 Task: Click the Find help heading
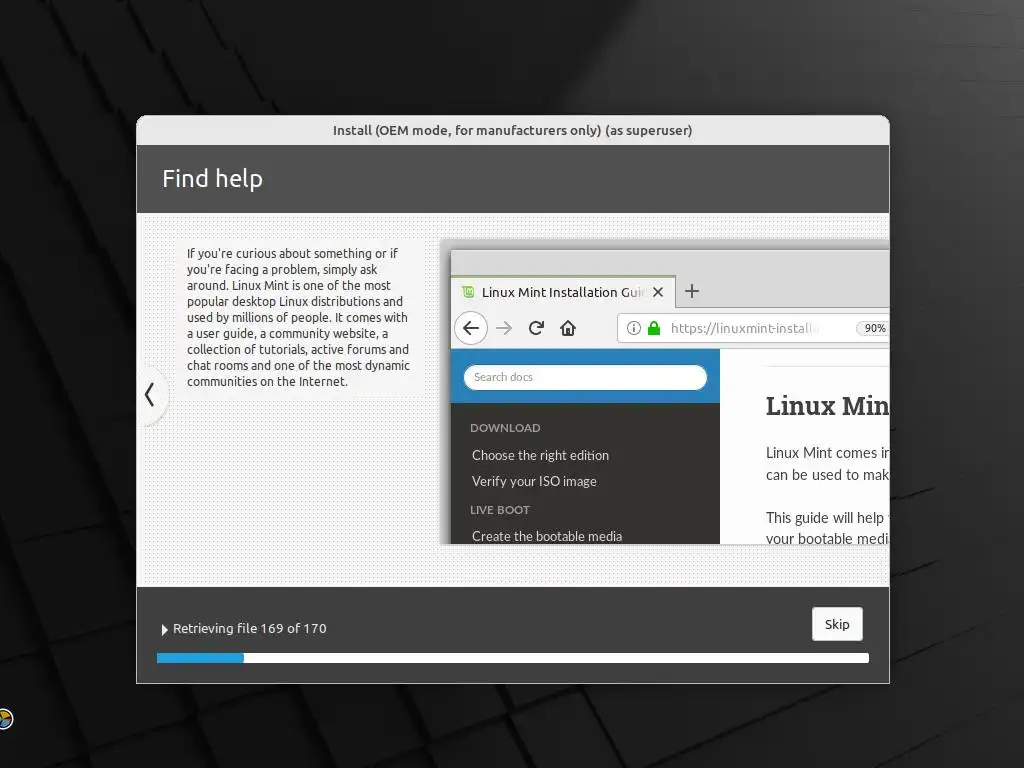coord(212,179)
